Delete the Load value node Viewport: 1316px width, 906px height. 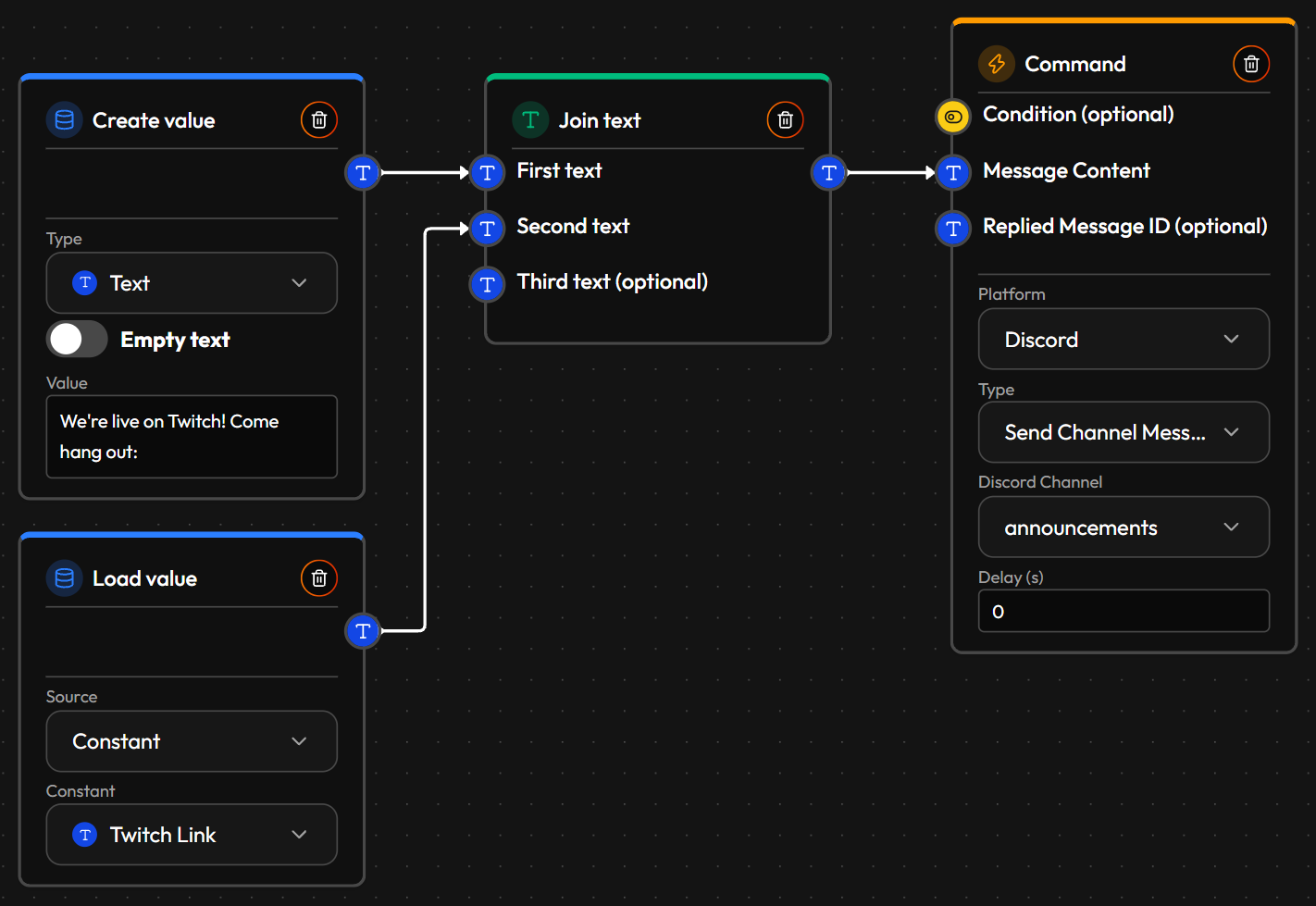click(x=319, y=578)
